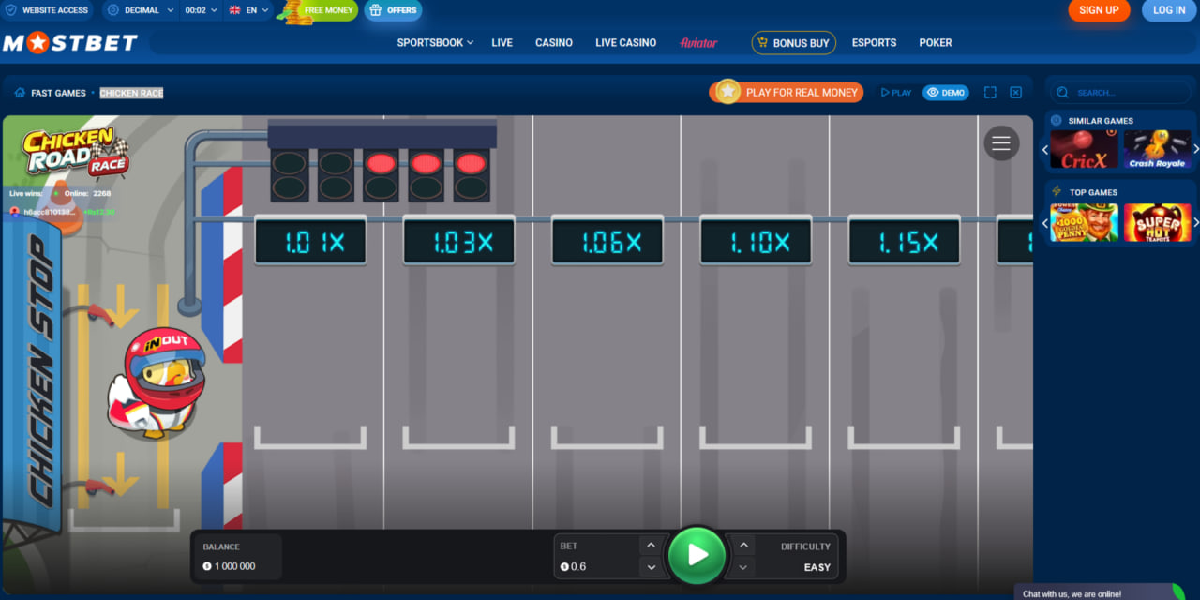Close the game with the X icon
The height and width of the screenshot is (600, 1200).
(1016, 92)
